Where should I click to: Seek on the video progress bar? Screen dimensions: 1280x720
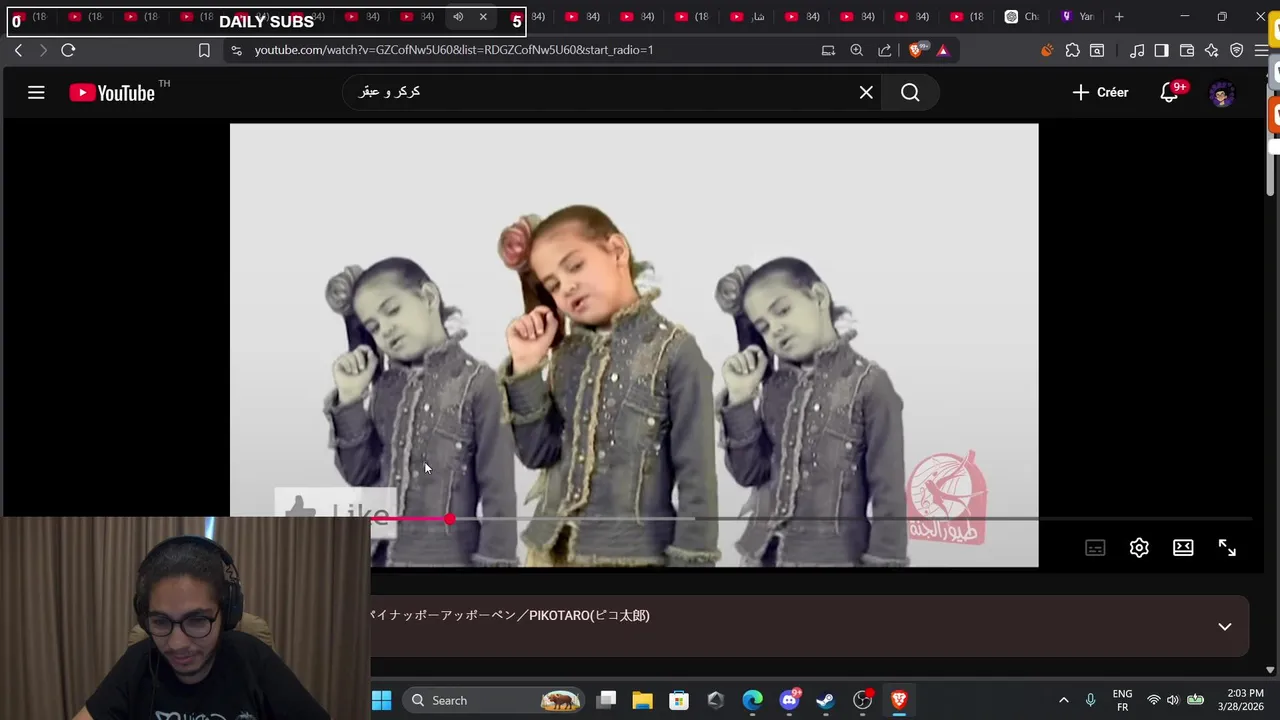pyautogui.click(x=810, y=519)
